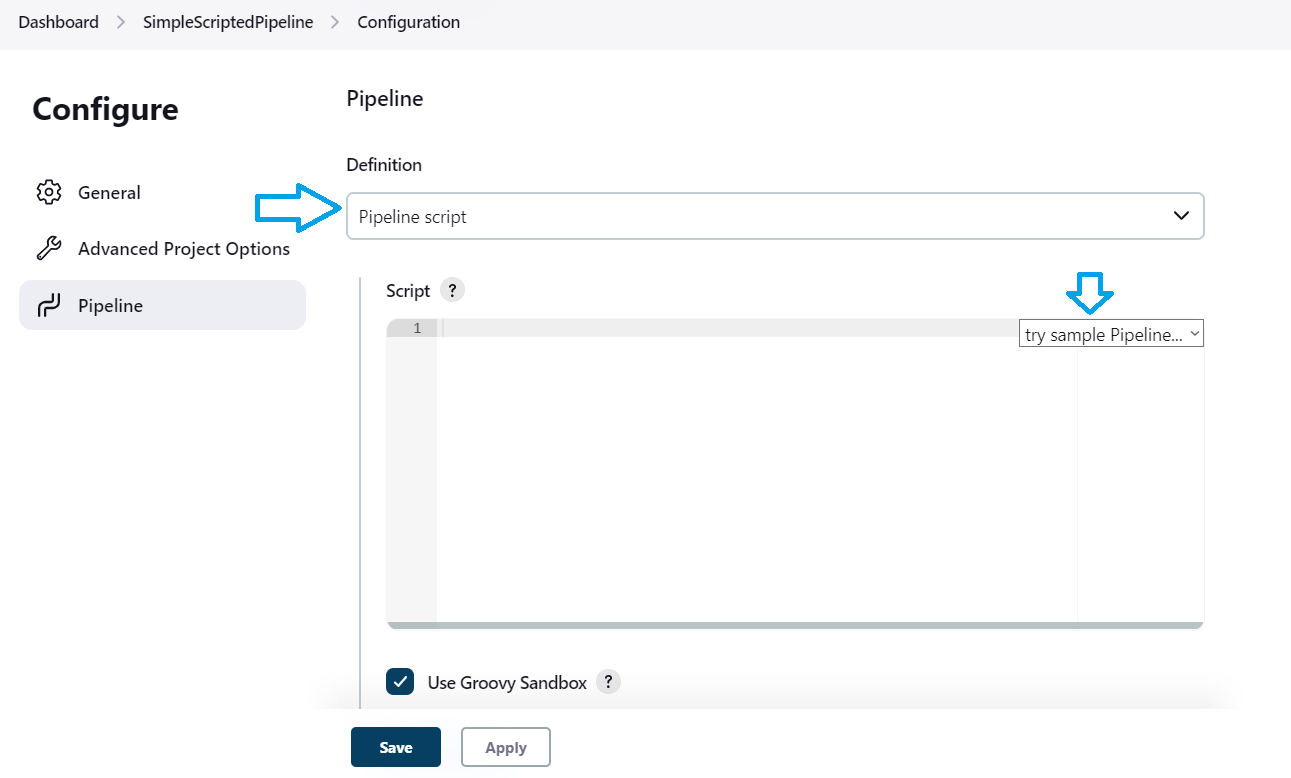Select the Pipeline sidebar item
Image resolution: width=1291 pixels, height=778 pixels.
point(162,305)
